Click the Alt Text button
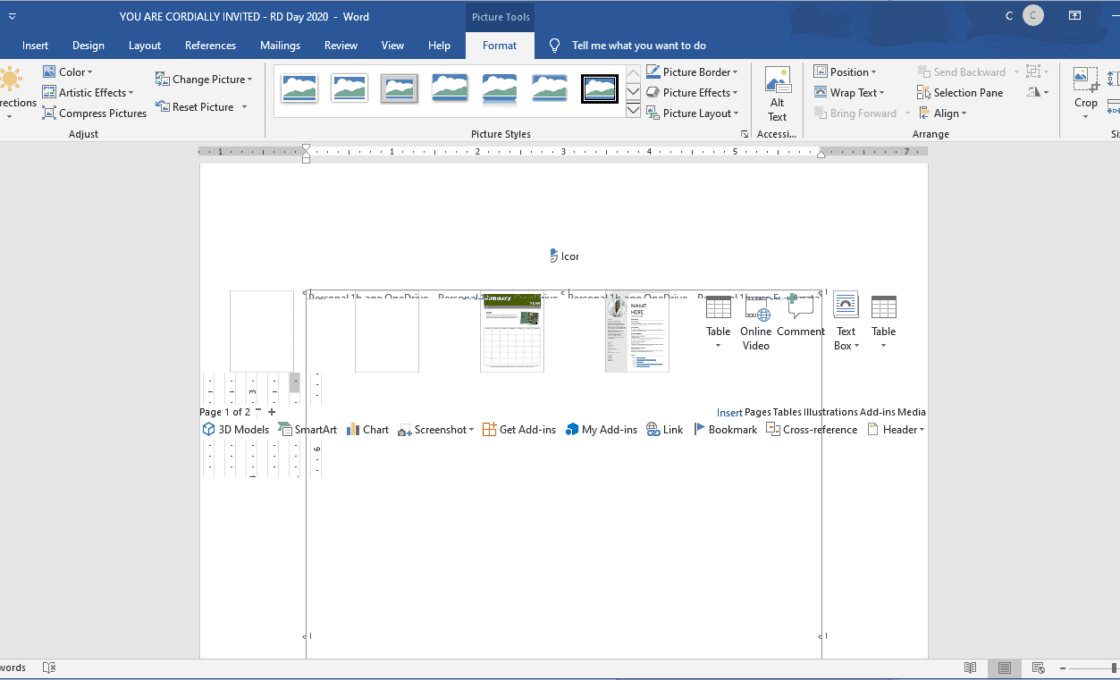The width and height of the screenshot is (1120, 680). tap(777, 94)
